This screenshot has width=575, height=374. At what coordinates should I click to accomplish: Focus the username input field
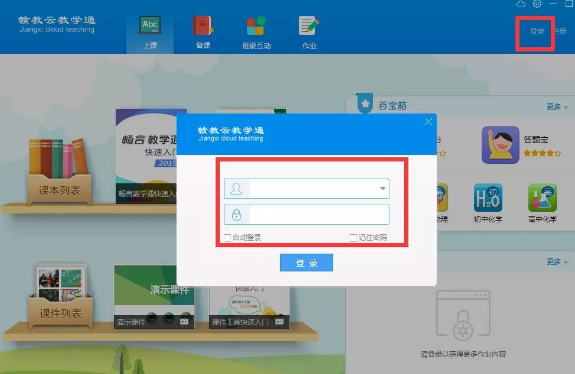(x=307, y=188)
